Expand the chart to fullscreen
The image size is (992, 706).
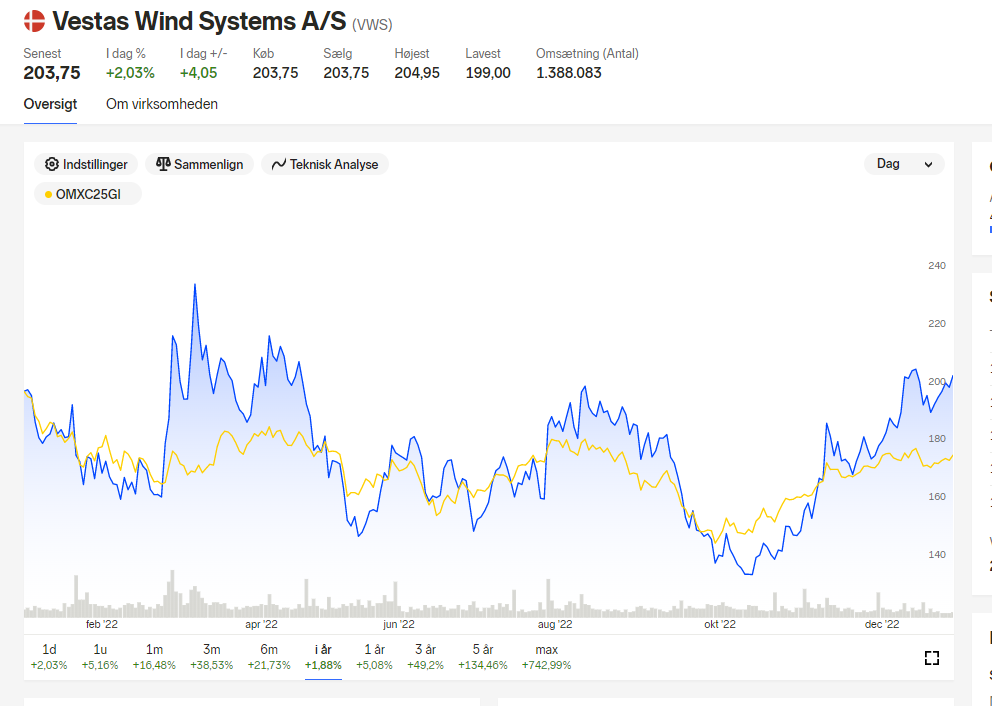[x=931, y=658]
